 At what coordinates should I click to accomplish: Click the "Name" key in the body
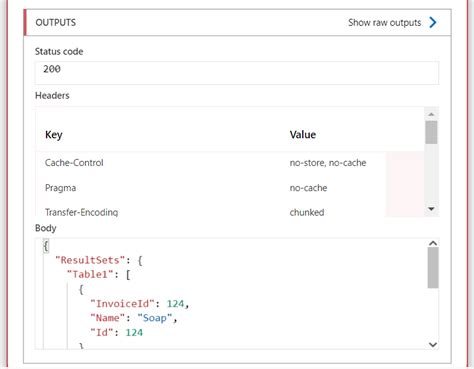click(108, 318)
